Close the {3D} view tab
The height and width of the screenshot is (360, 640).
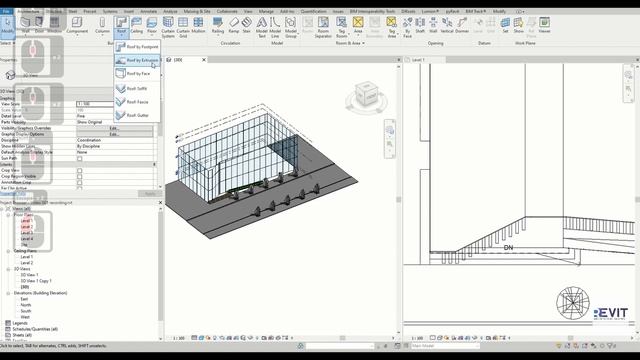(204, 60)
